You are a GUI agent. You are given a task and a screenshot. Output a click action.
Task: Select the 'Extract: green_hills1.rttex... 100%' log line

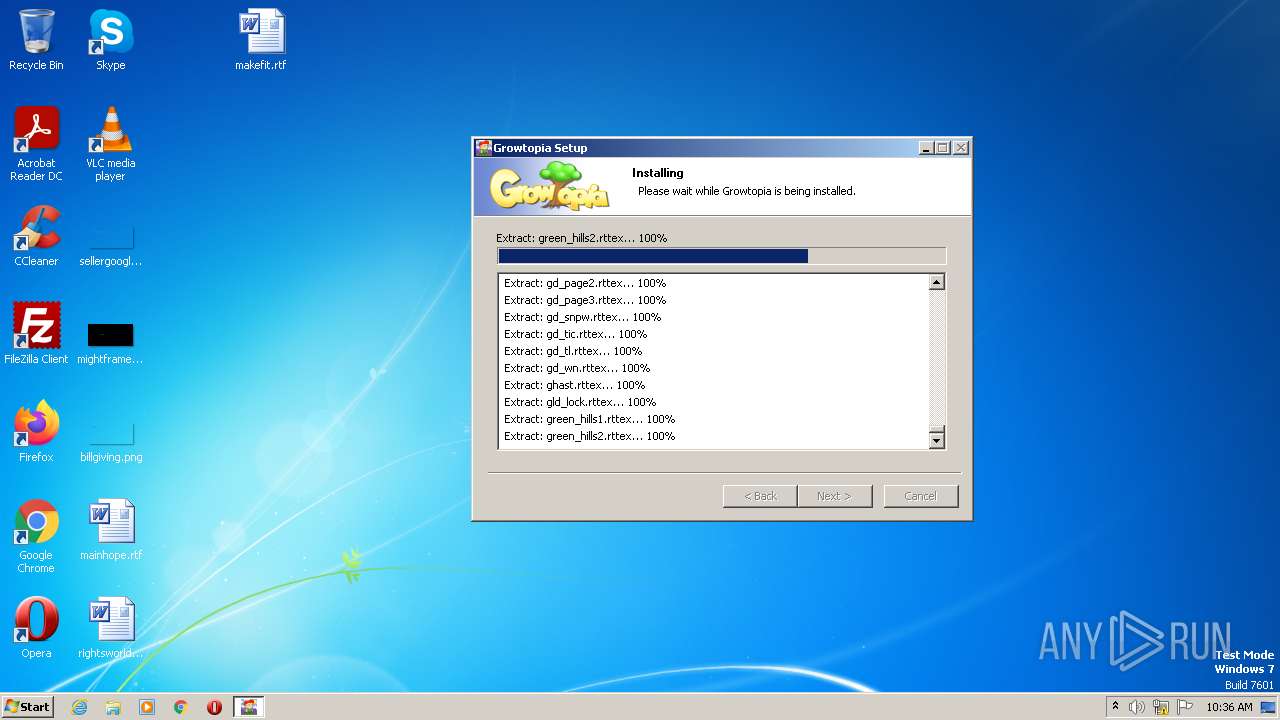click(589, 419)
